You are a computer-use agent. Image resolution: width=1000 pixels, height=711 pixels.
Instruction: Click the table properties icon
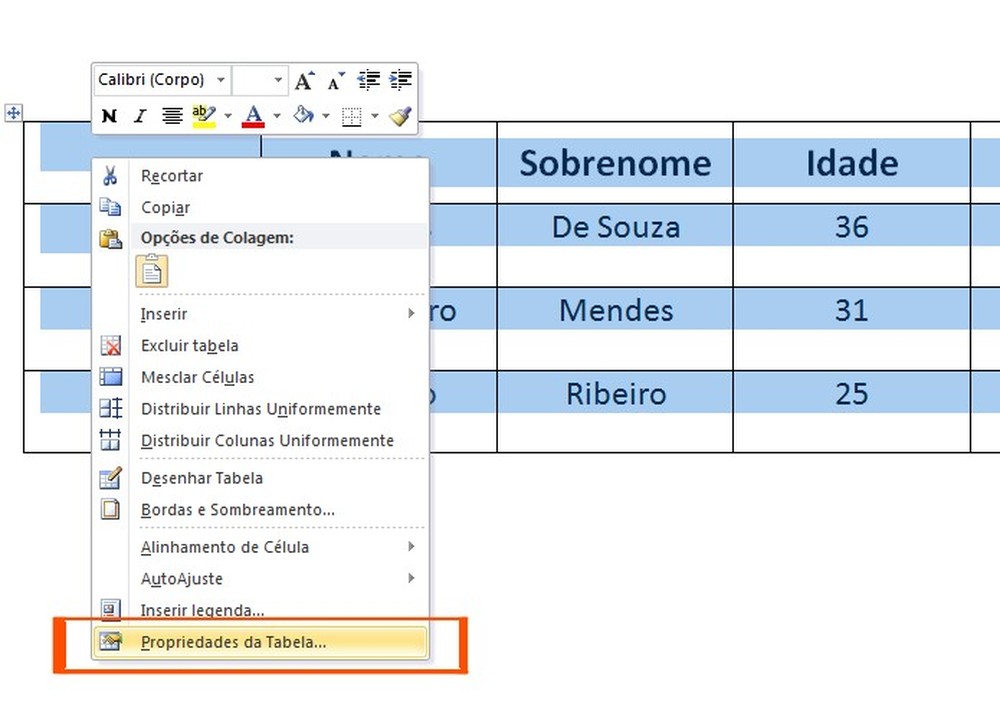tap(111, 641)
